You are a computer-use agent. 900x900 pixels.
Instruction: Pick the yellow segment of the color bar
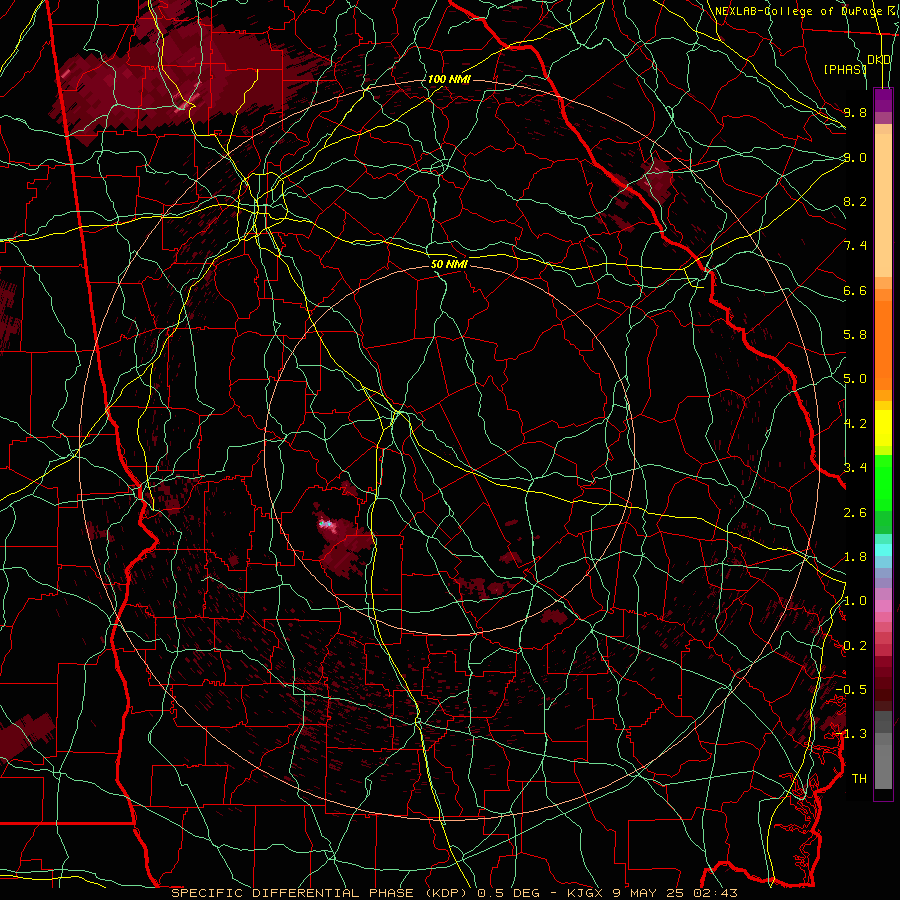coord(883,428)
